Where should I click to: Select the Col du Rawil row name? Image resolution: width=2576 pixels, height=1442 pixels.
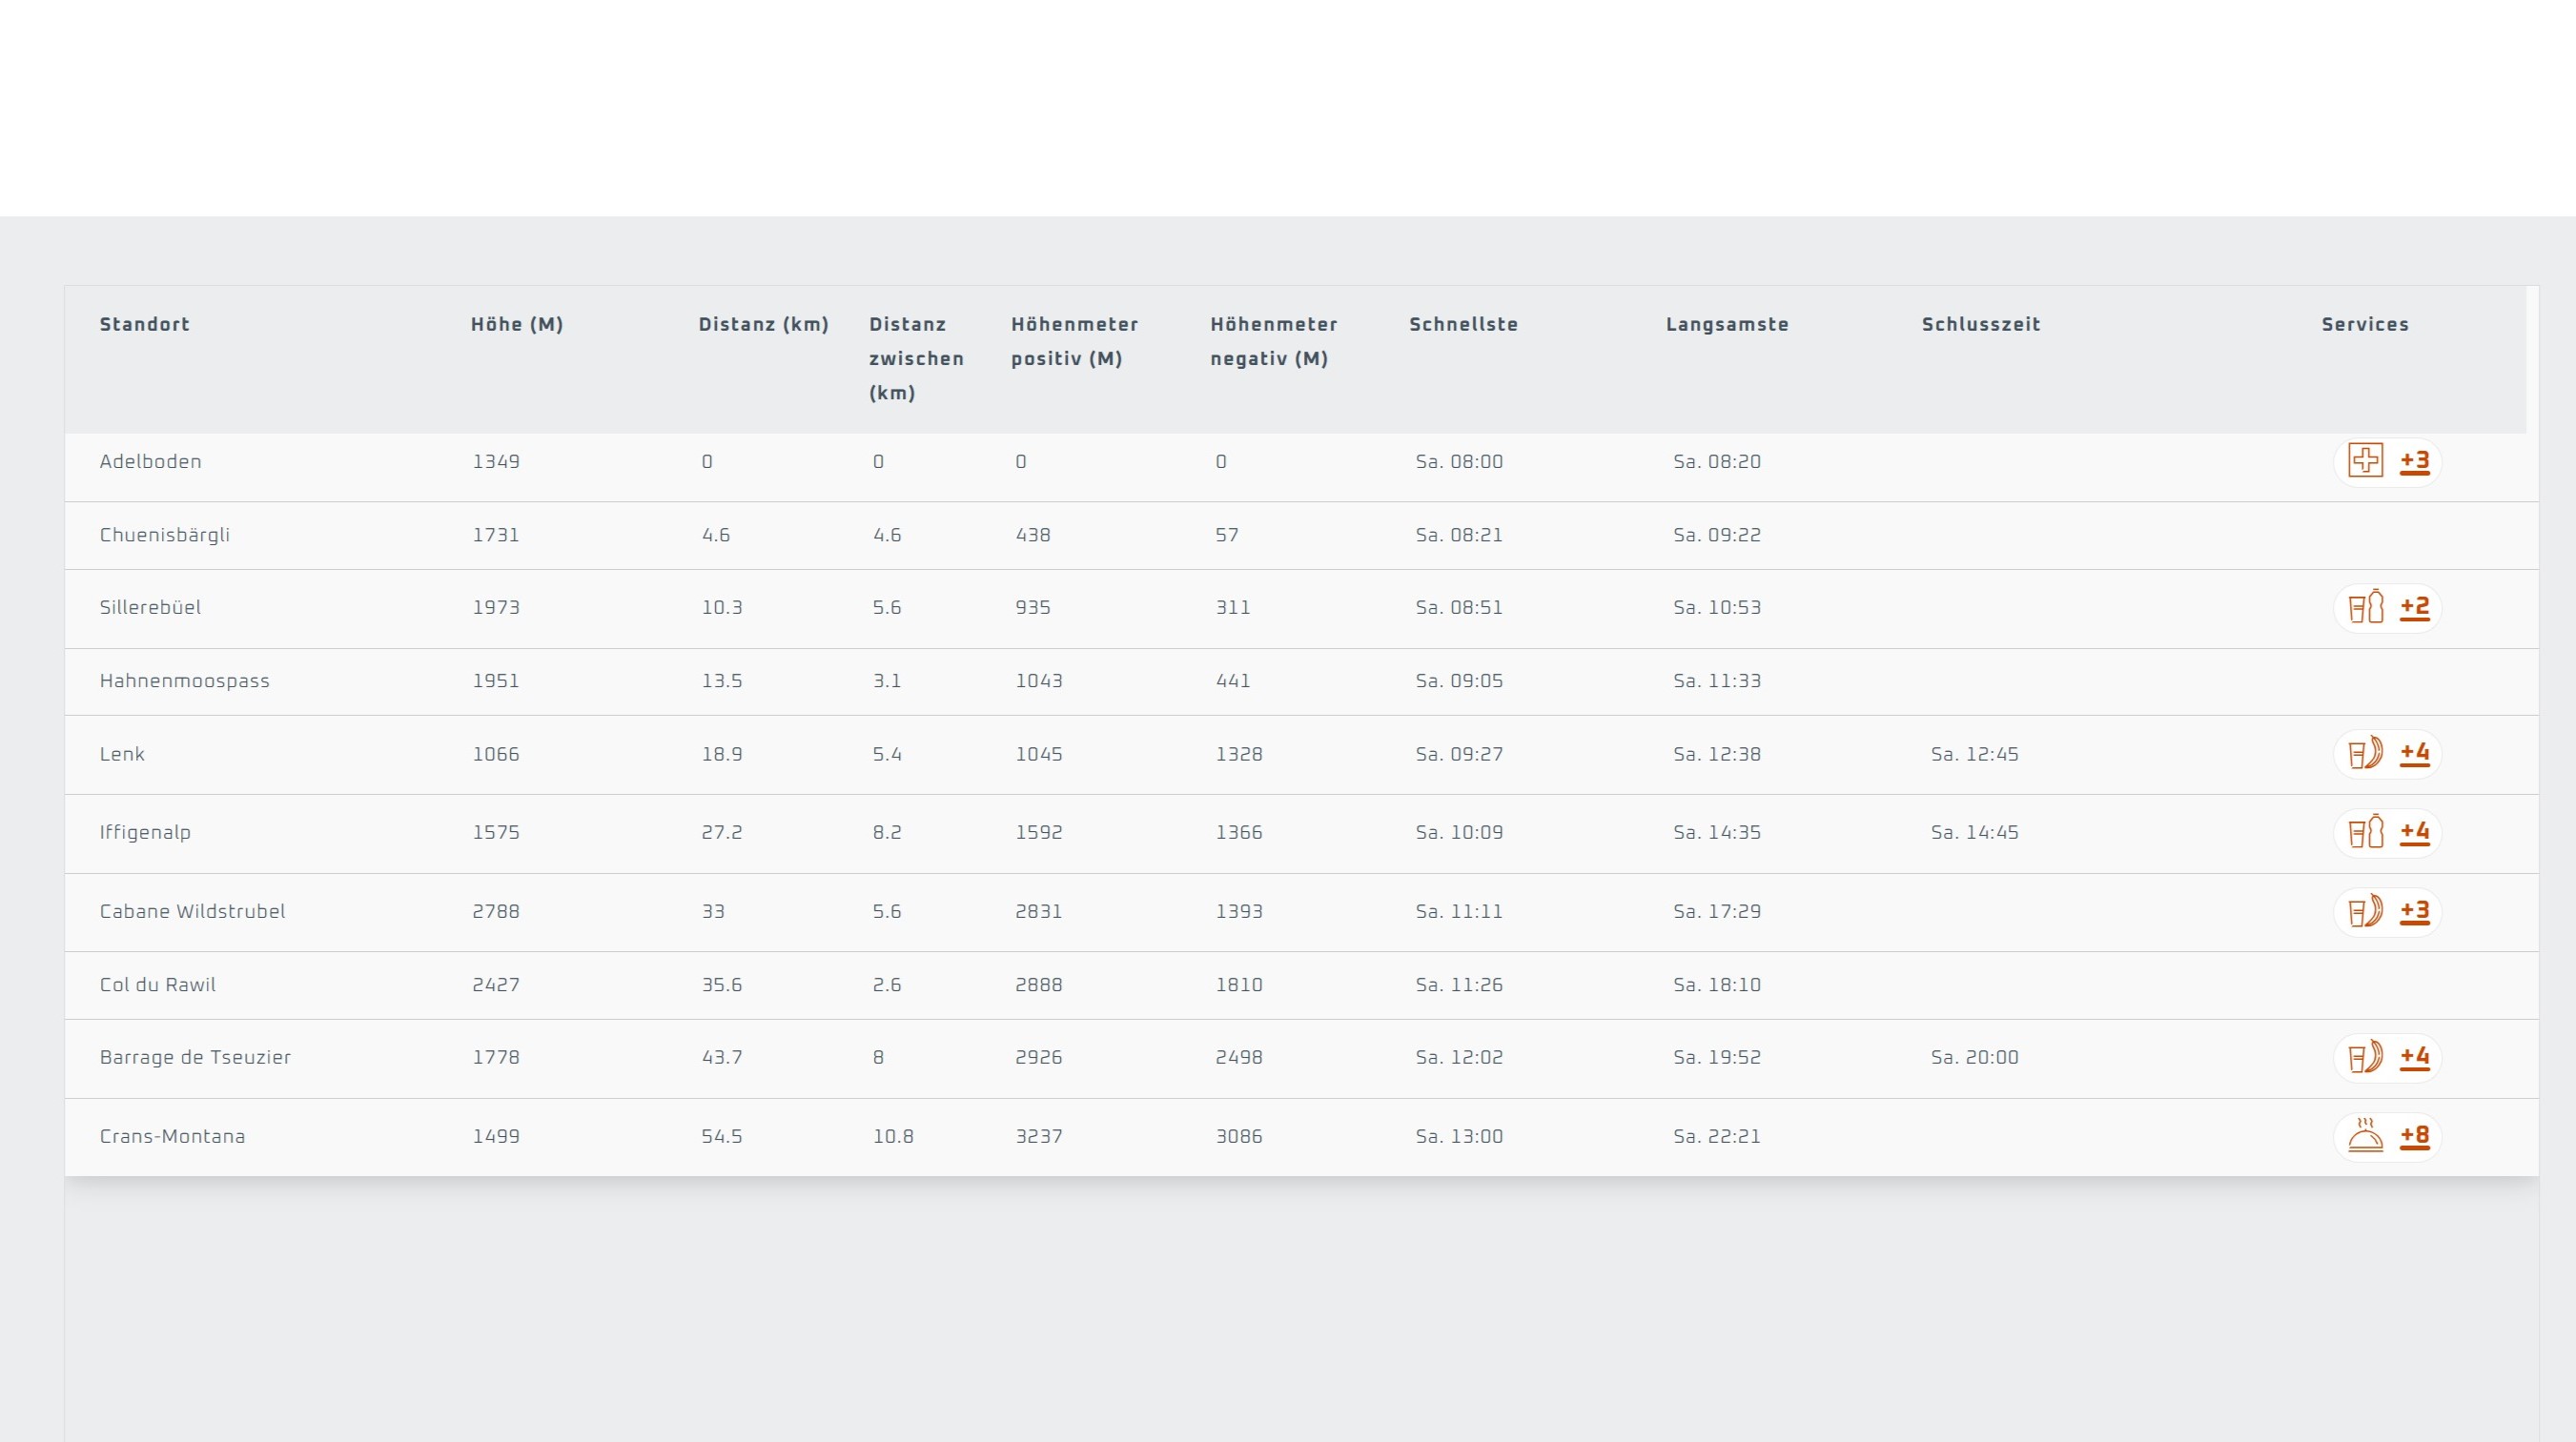158,985
